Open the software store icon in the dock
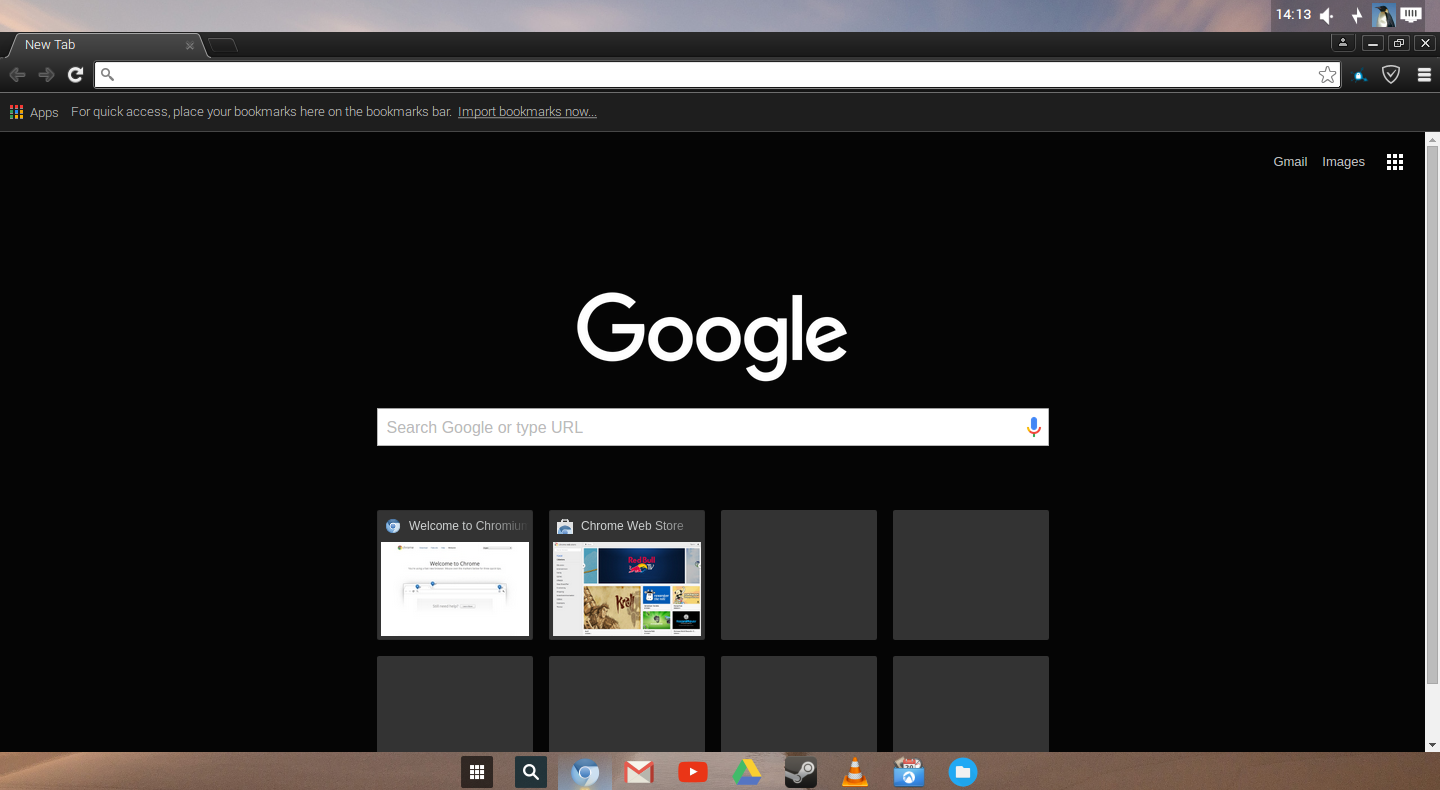The width and height of the screenshot is (1440, 790). click(x=909, y=772)
